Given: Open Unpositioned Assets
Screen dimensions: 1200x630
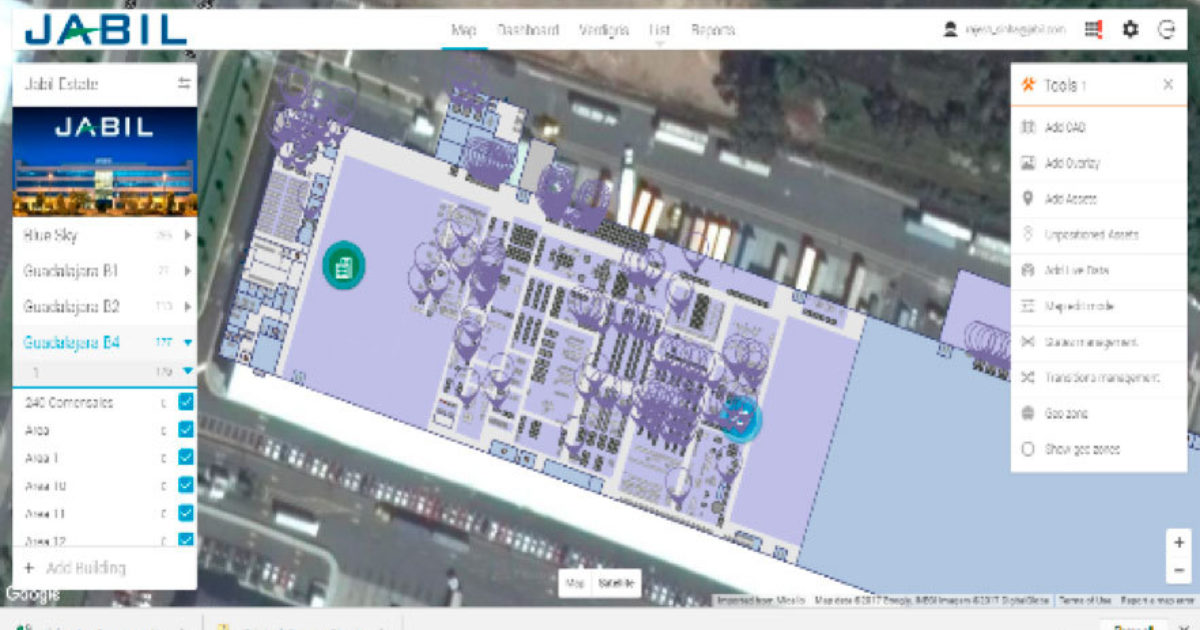Looking at the screenshot, I should (x=1096, y=234).
